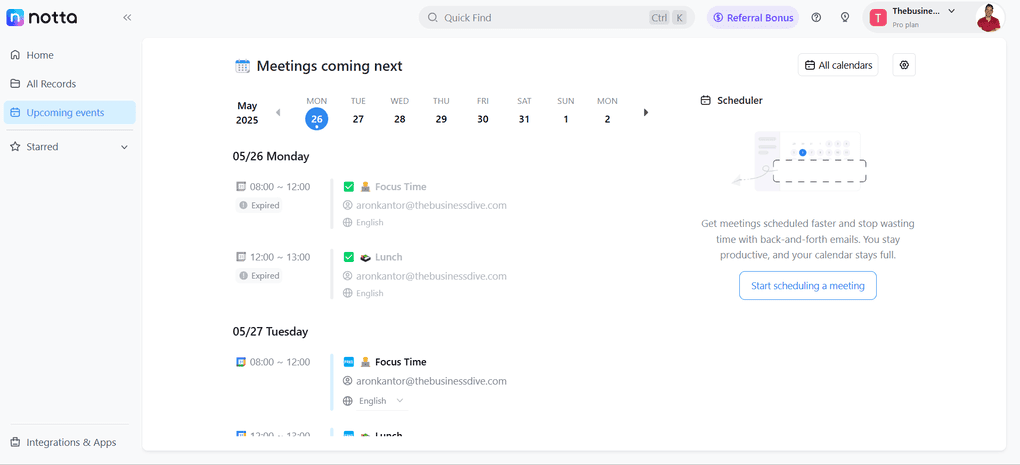The width and height of the screenshot is (1020, 465).
Task: Click the organizer email on Tuesday Focus Time
Action: [x=431, y=381]
